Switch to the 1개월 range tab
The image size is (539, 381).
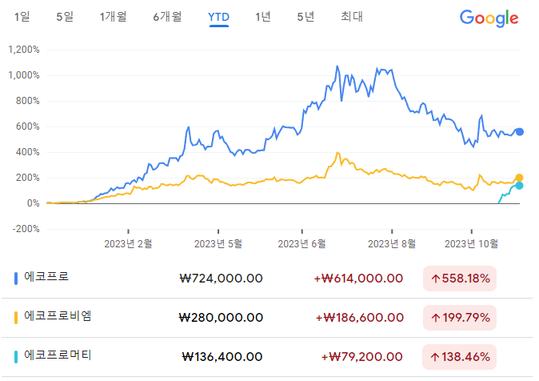click(113, 17)
